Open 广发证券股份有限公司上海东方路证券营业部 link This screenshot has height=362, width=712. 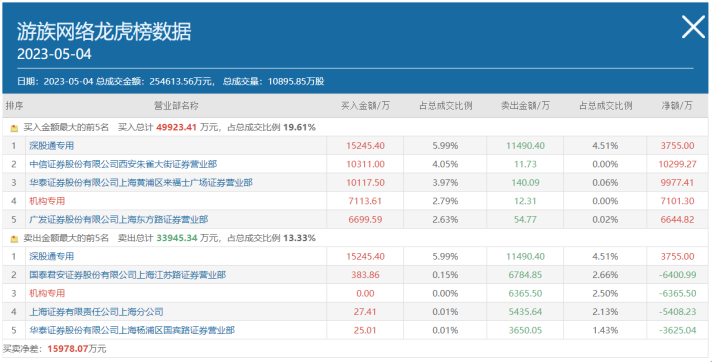pos(119,219)
